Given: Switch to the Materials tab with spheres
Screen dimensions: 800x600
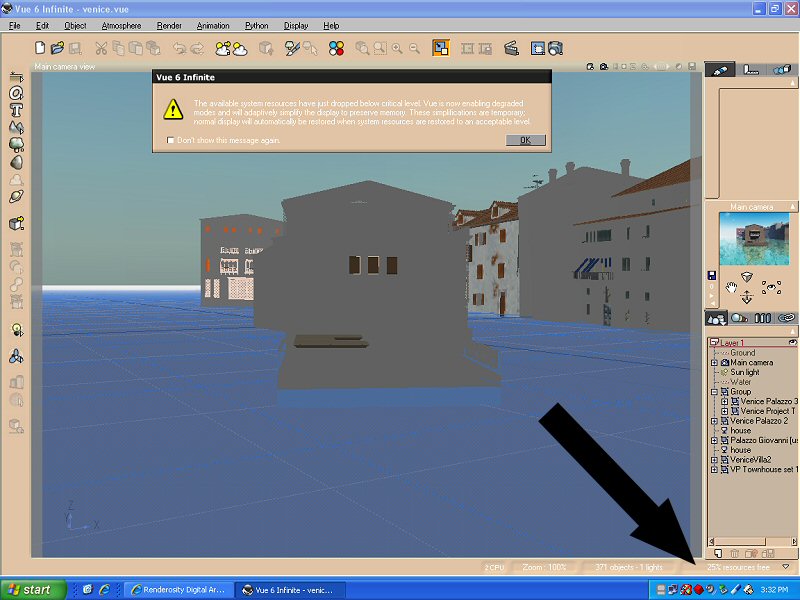Looking at the screenshot, I should tap(739, 318).
